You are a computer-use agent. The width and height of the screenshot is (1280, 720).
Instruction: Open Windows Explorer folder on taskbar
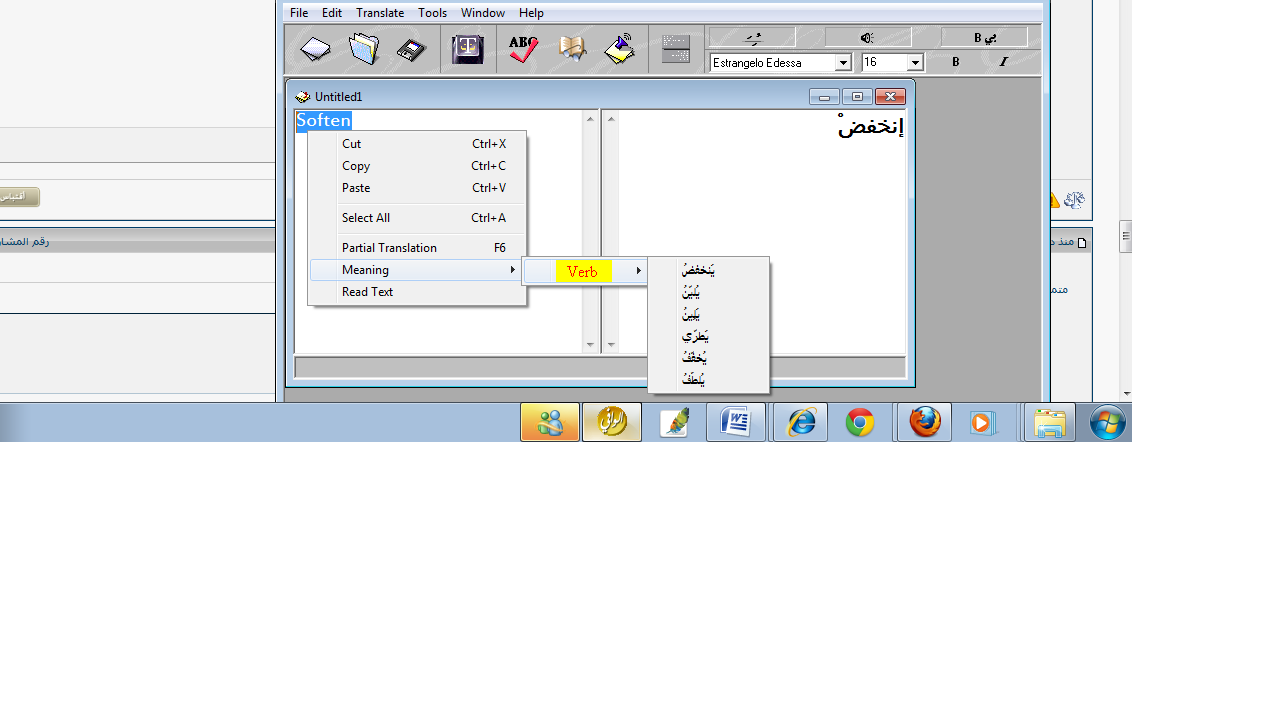pyautogui.click(x=1050, y=423)
